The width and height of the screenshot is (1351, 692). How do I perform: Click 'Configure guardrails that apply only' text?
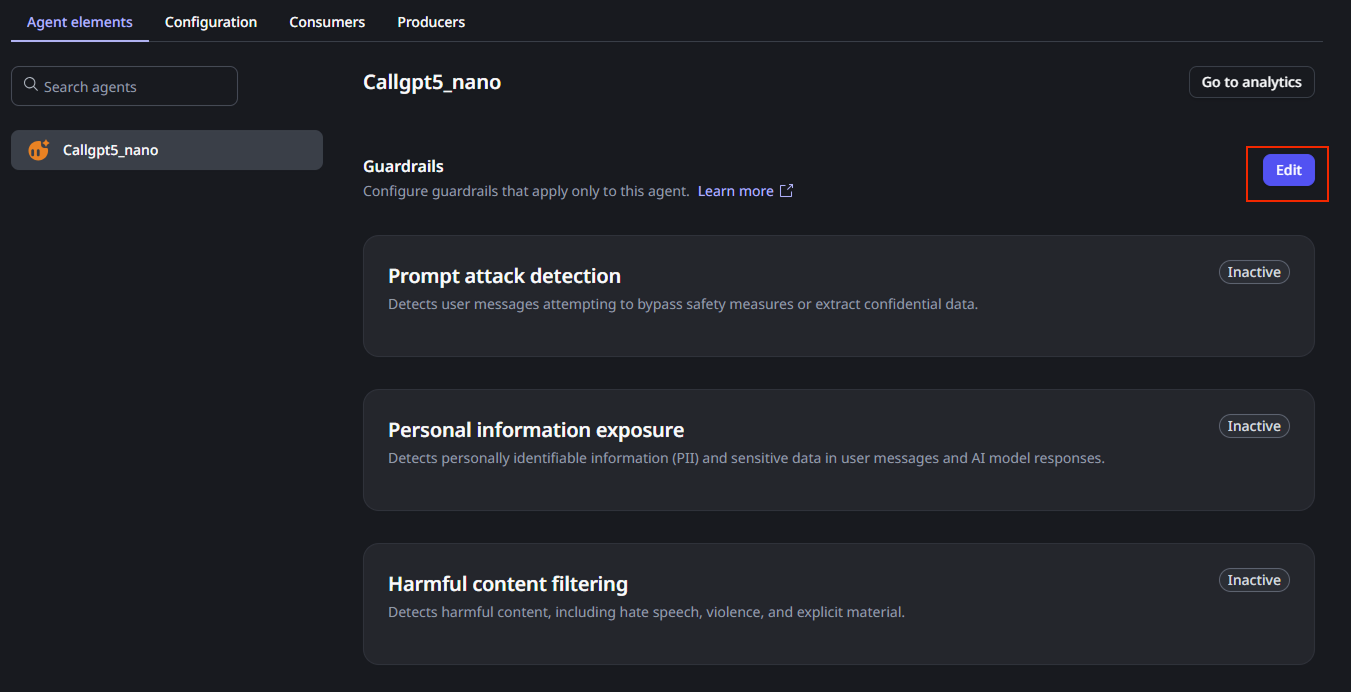pos(526,191)
